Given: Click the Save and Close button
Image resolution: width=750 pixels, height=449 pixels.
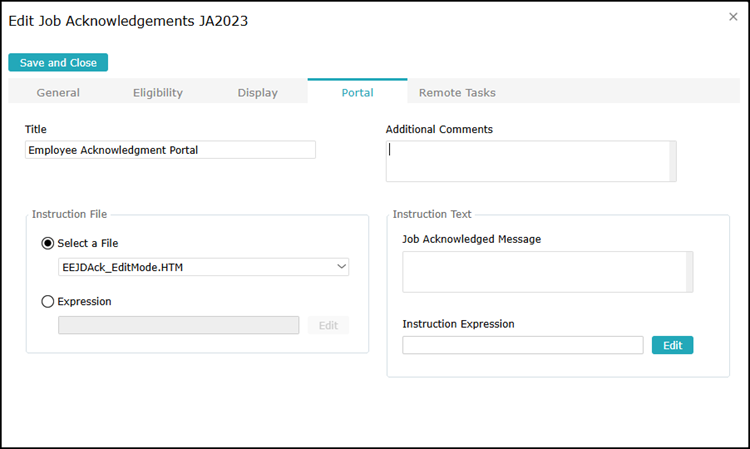Looking at the screenshot, I should coord(58,62).
